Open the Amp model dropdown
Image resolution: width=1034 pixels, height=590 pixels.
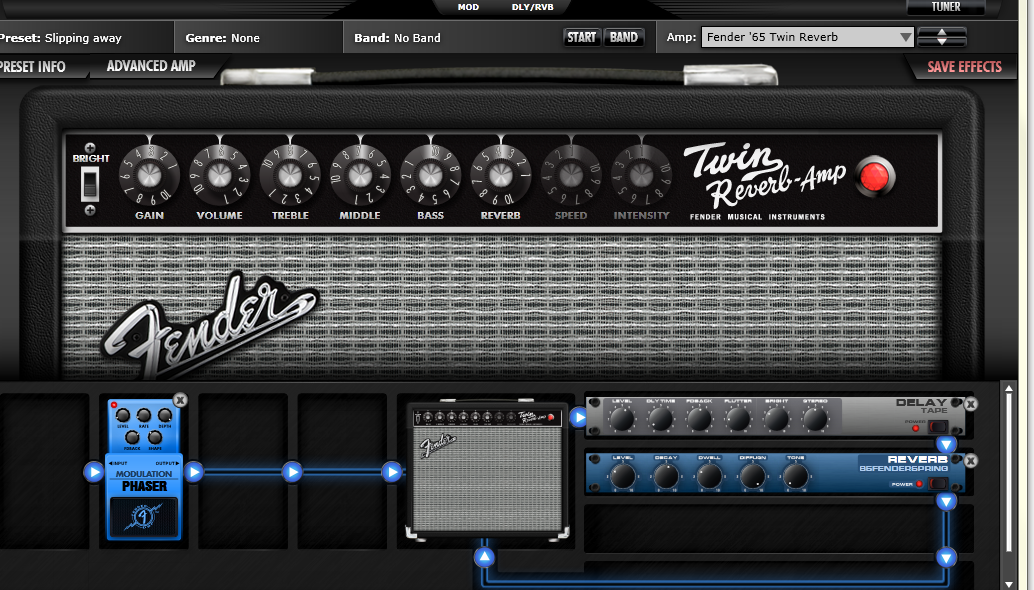pos(808,37)
